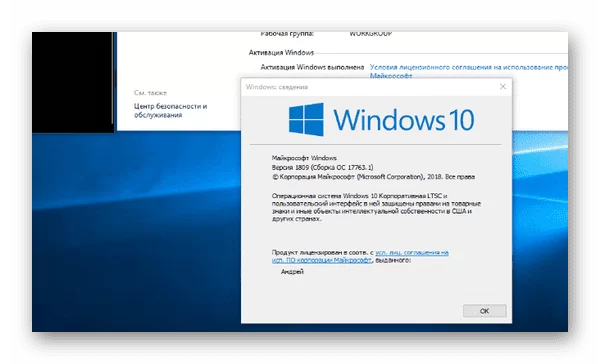The width and height of the screenshot is (600, 364).
Task: Open the "Условия лицензионного соглашения" link in the System window
Action: (468, 71)
